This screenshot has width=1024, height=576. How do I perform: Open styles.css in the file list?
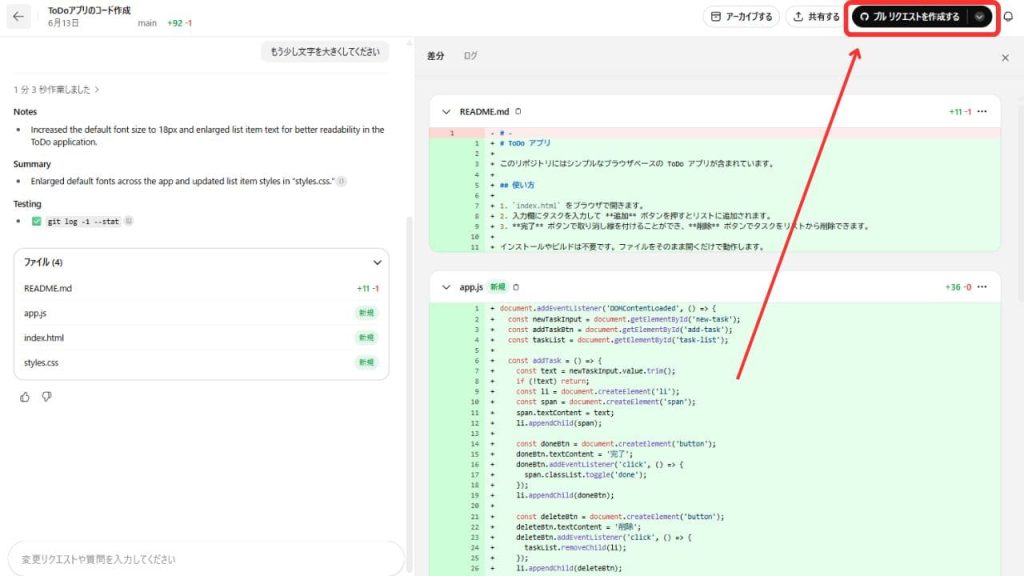coord(201,362)
